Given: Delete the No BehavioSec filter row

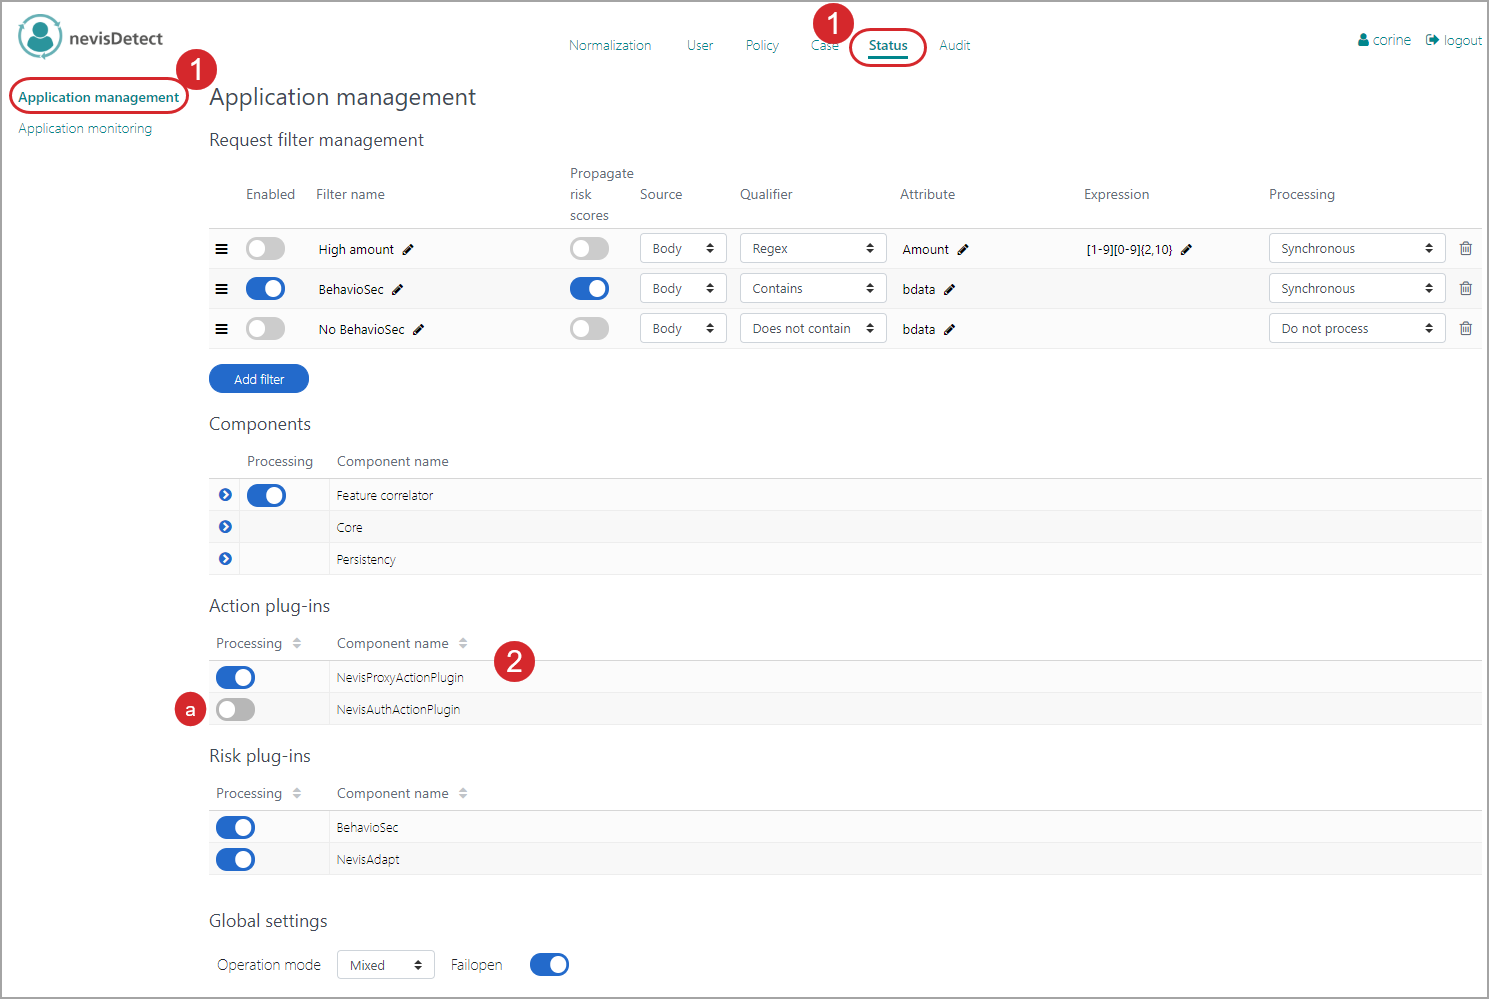Looking at the screenshot, I should (x=1465, y=329).
